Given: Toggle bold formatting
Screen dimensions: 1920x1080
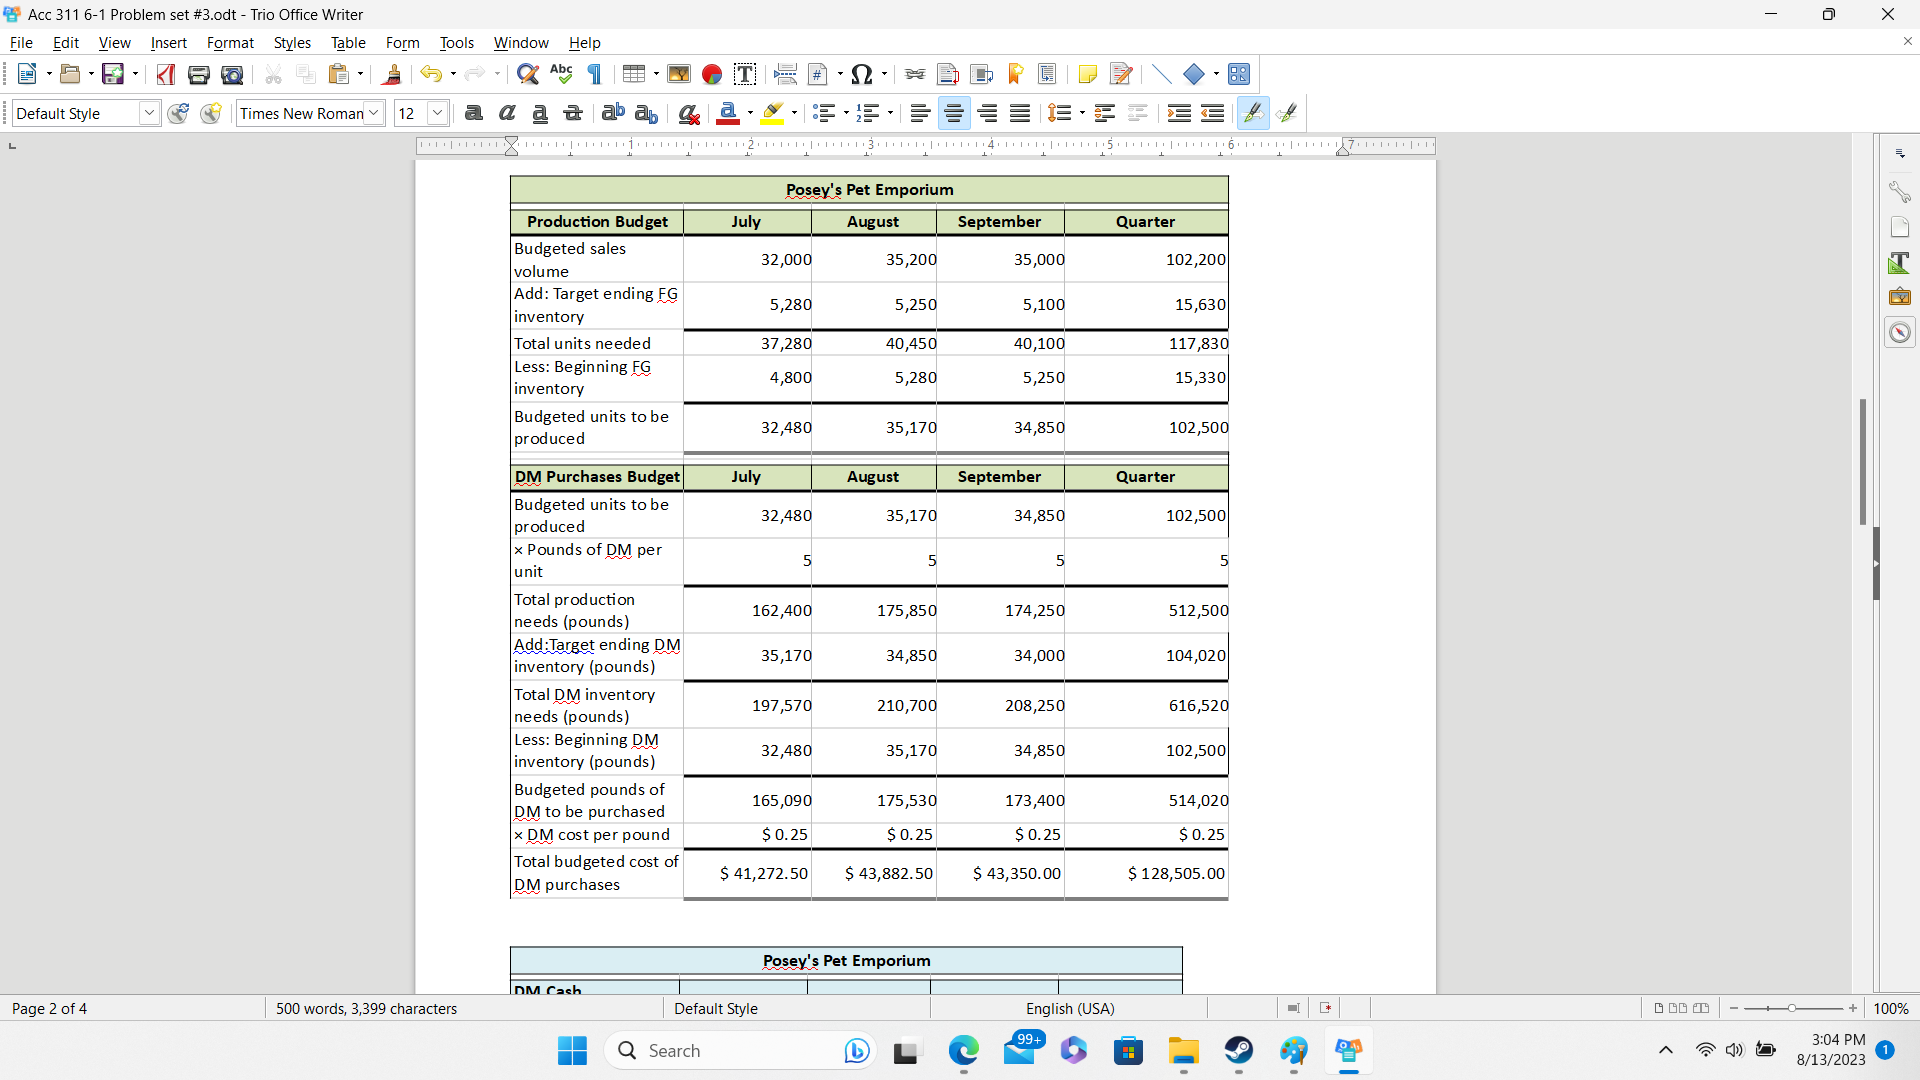Looking at the screenshot, I should tap(474, 113).
